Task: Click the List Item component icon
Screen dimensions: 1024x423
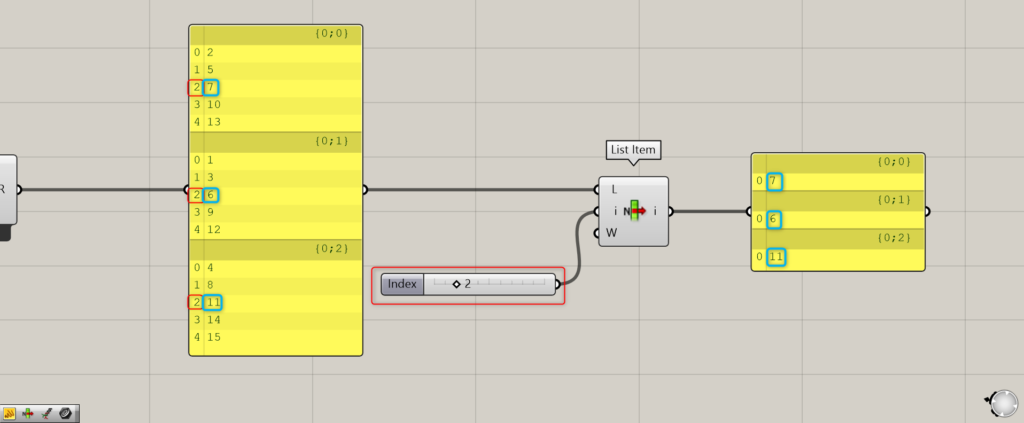Action: pos(634,211)
